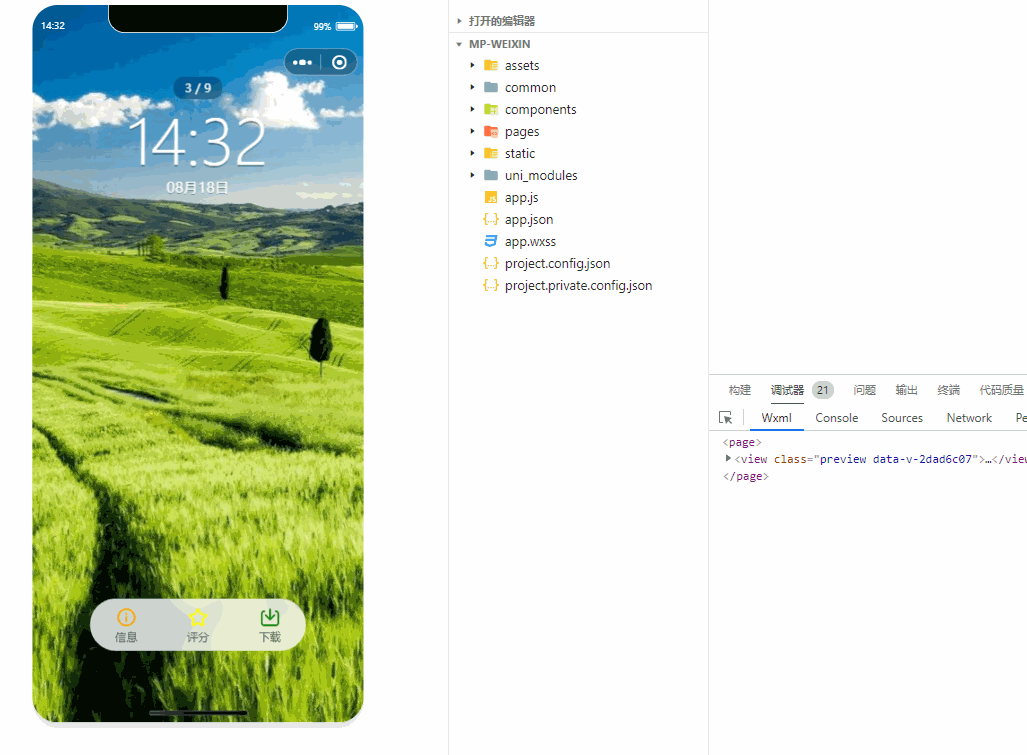Expand the view.preview node in Wxml tree
Image resolution: width=1027 pixels, height=755 pixels.
coord(728,458)
